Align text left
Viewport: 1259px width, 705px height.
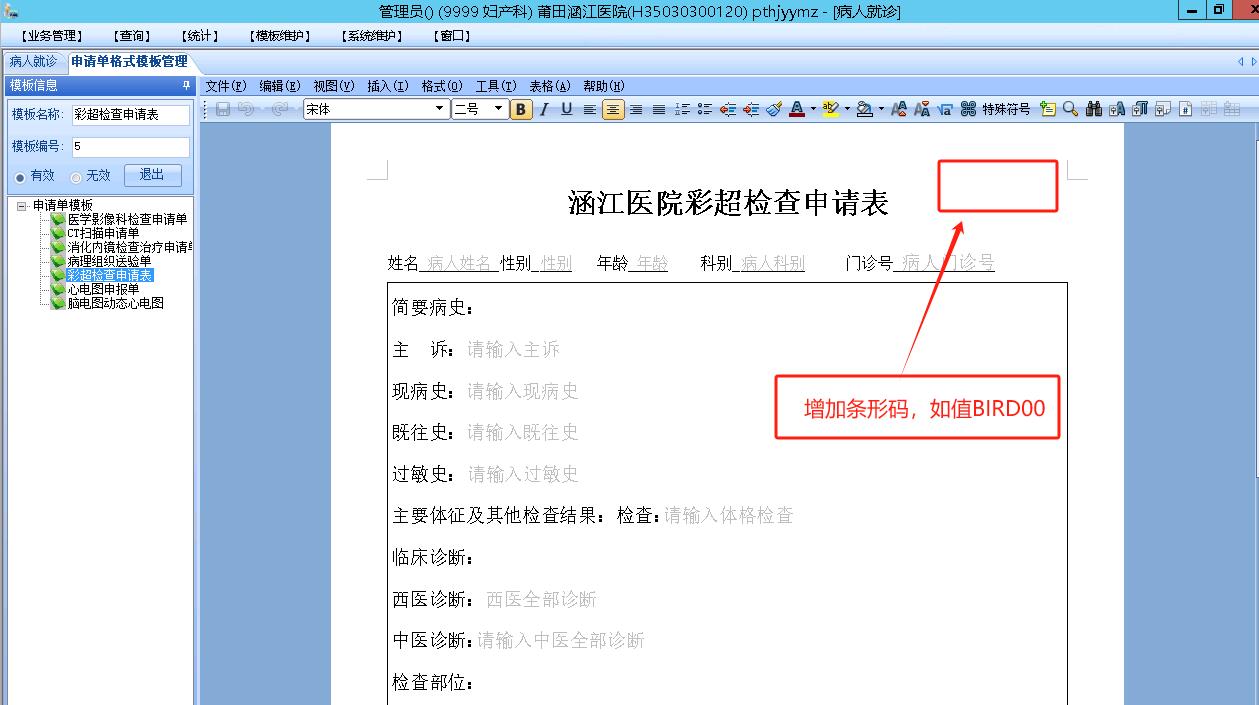590,109
